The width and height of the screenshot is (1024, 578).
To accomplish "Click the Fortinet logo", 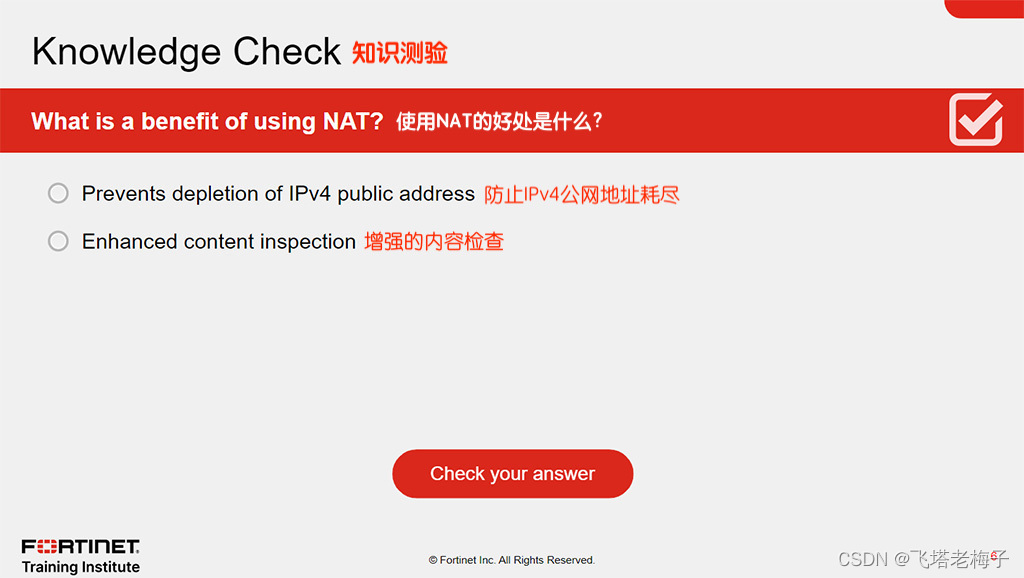I will pos(80,546).
